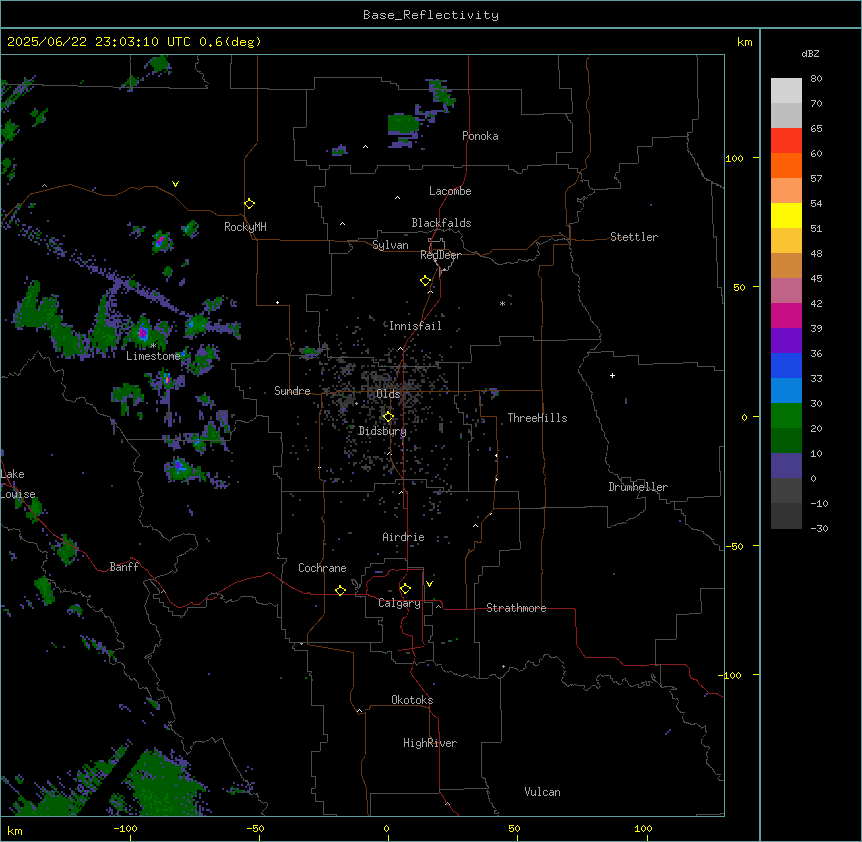Click the Sylvan label
Screen dimensions: 862x842
click(x=390, y=245)
